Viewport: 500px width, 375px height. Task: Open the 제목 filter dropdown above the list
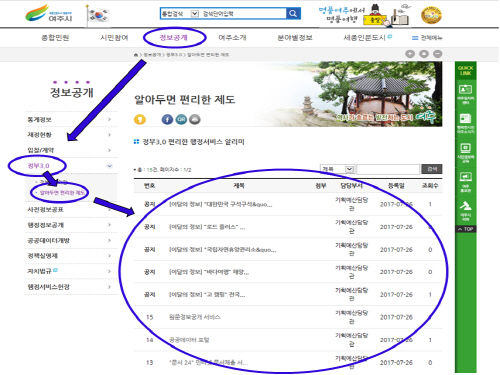(x=337, y=169)
